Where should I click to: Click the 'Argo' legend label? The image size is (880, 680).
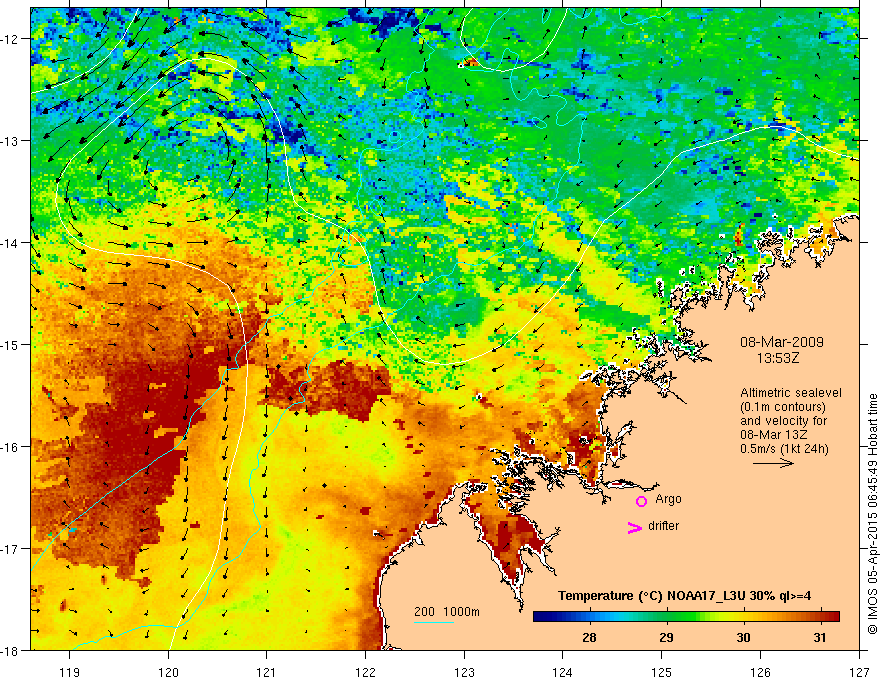point(668,499)
